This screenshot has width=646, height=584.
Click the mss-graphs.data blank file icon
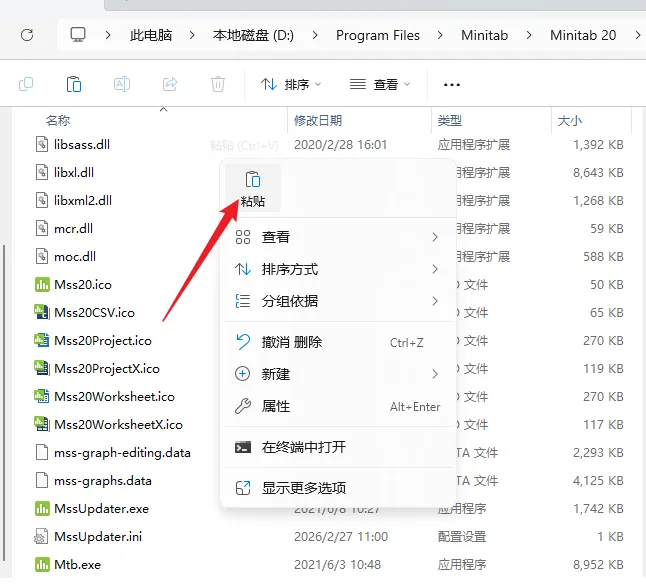42,481
